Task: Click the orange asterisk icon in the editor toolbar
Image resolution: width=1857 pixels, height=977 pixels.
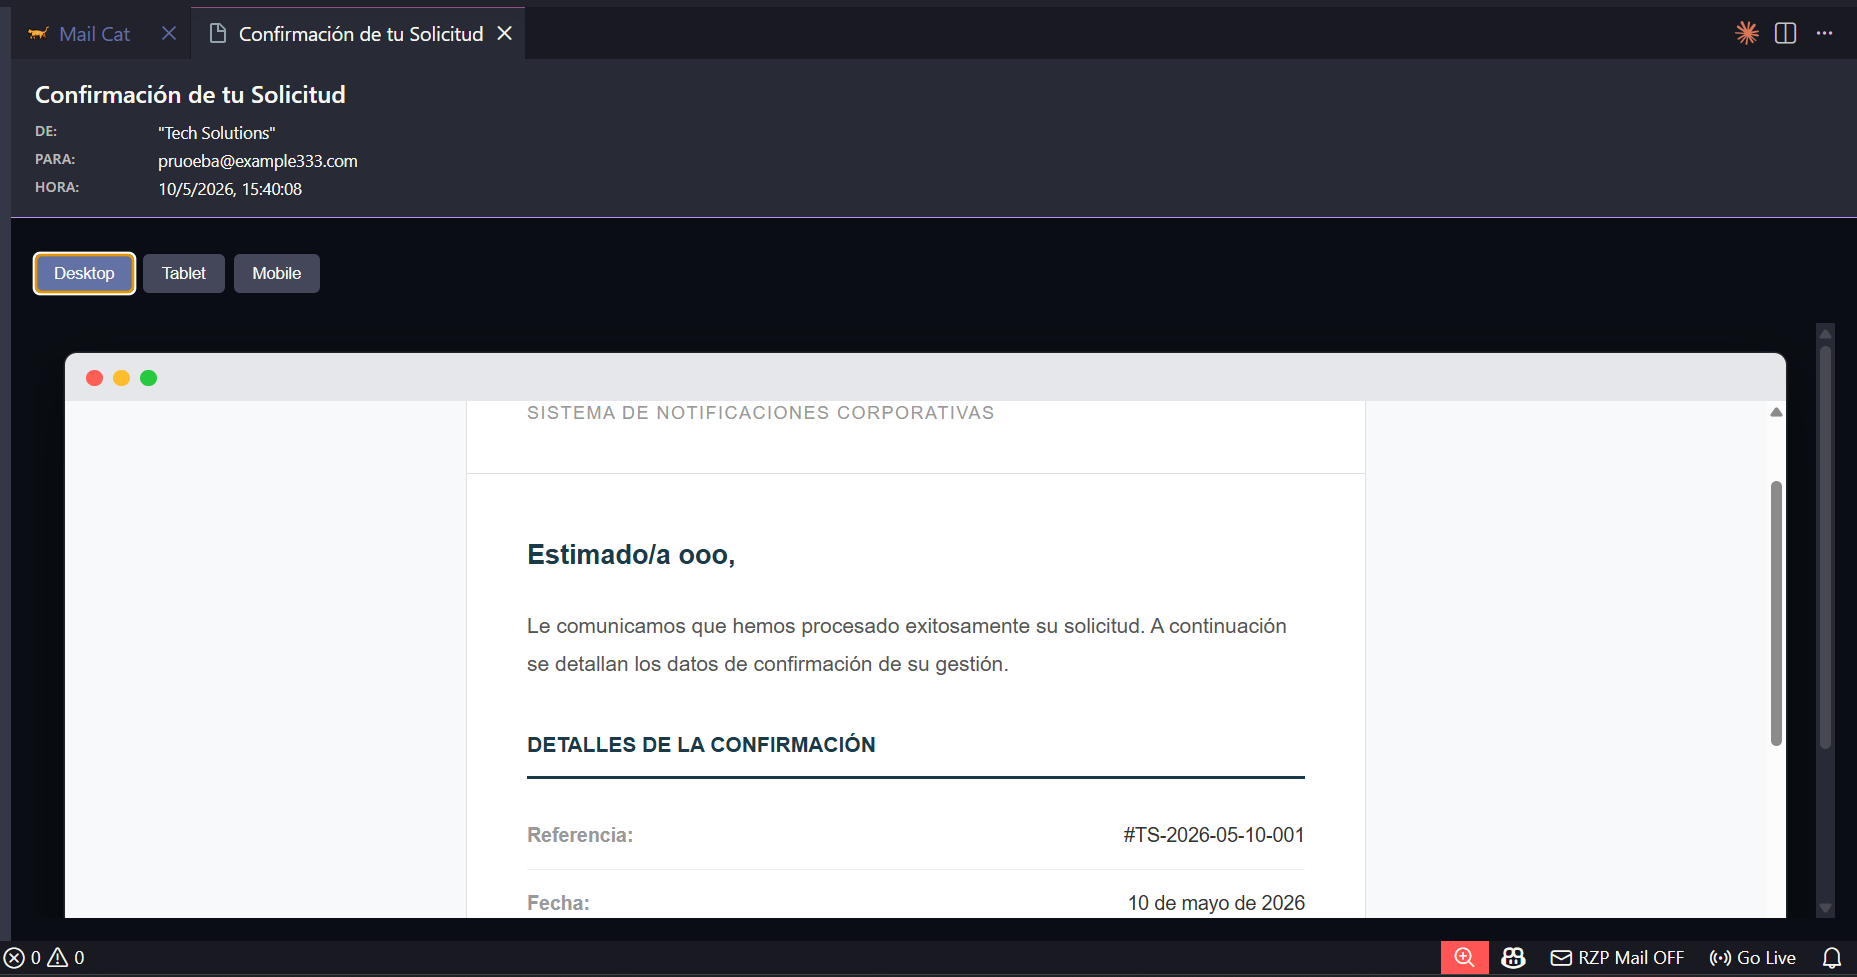Action: pyautogui.click(x=1747, y=33)
